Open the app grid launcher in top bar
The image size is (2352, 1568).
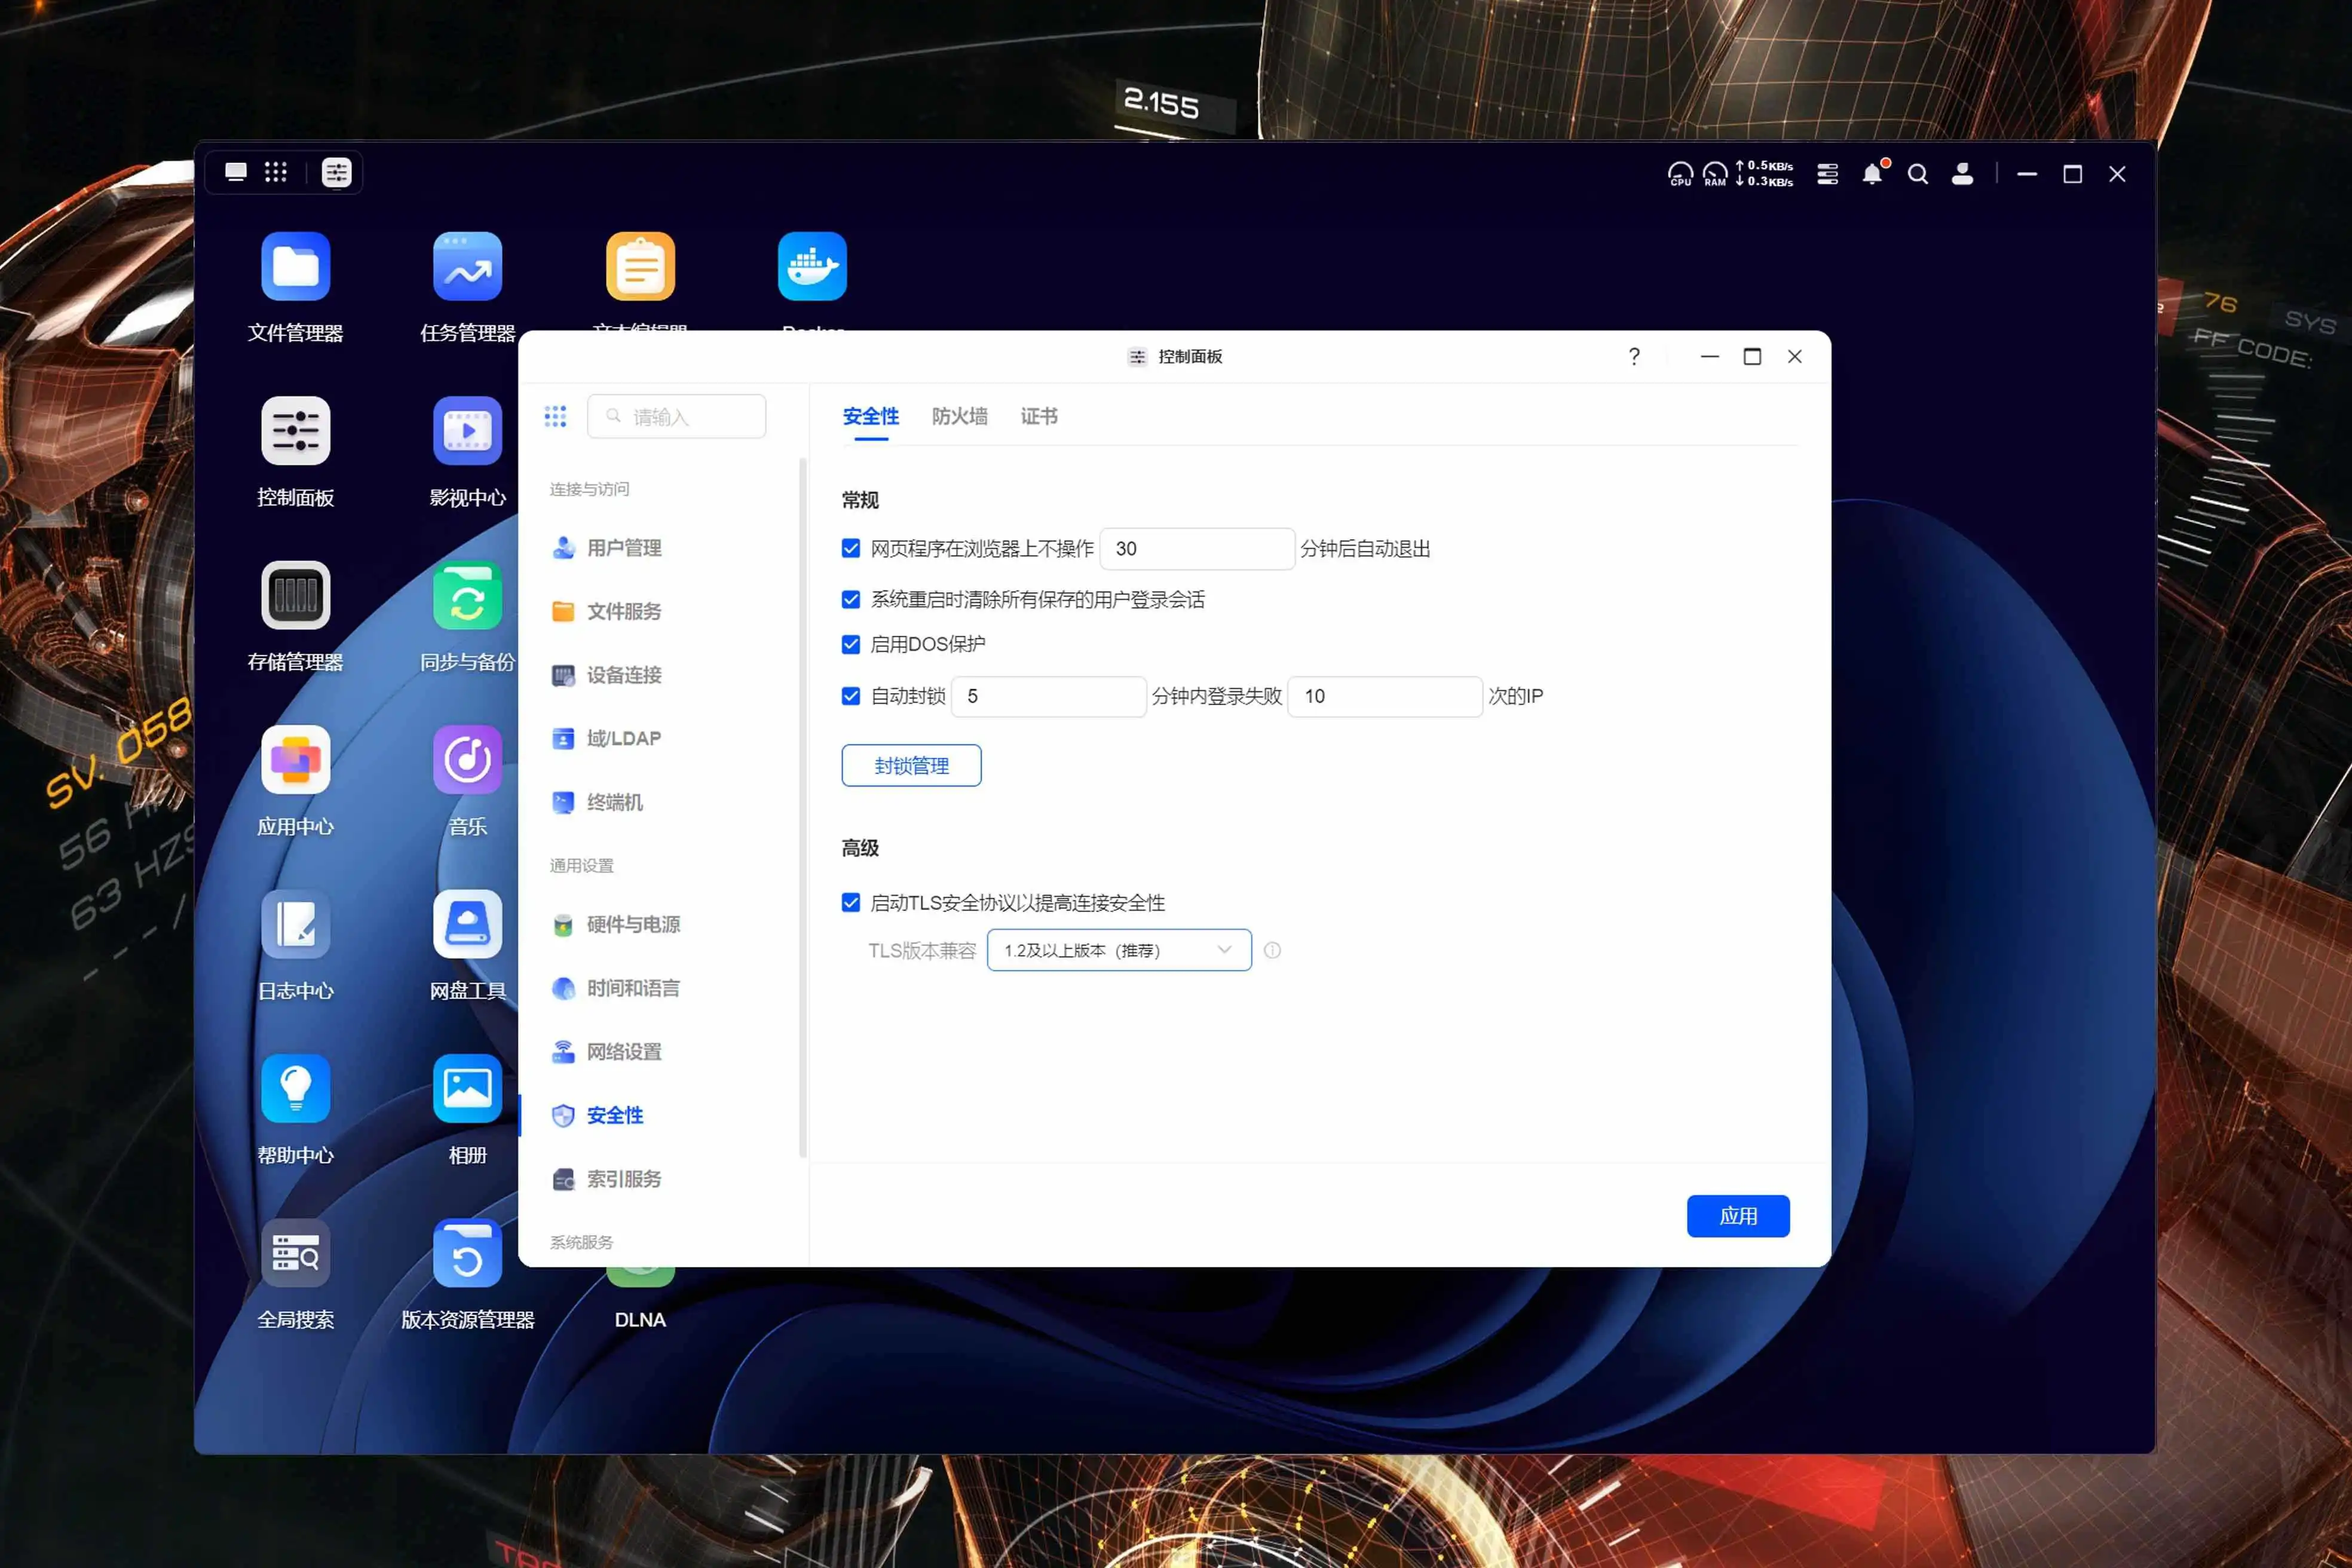tap(276, 172)
